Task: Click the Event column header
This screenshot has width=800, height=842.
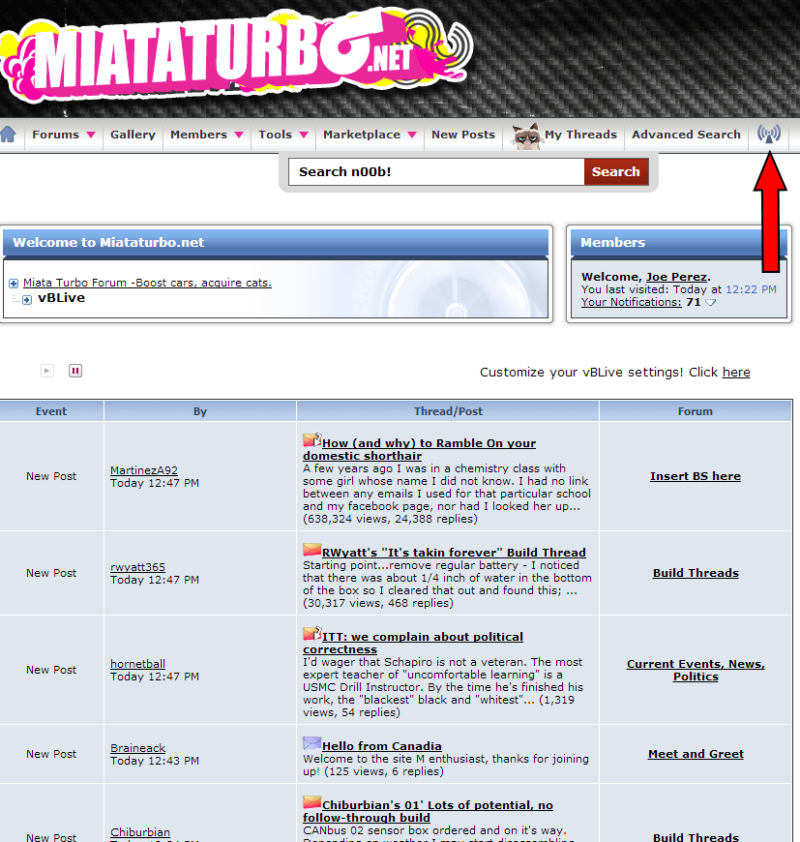Action: point(52,411)
